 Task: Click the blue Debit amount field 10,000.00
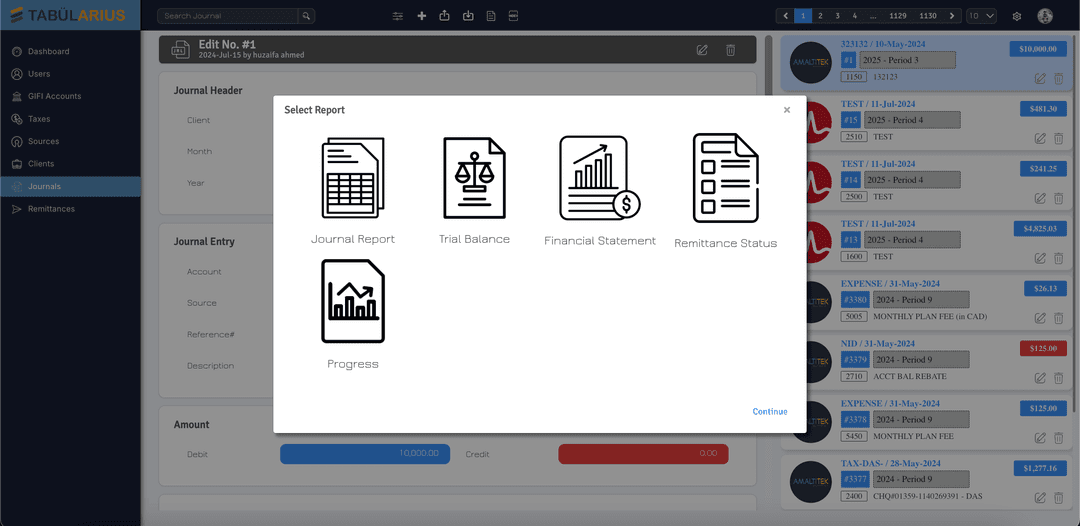pos(365,454)
